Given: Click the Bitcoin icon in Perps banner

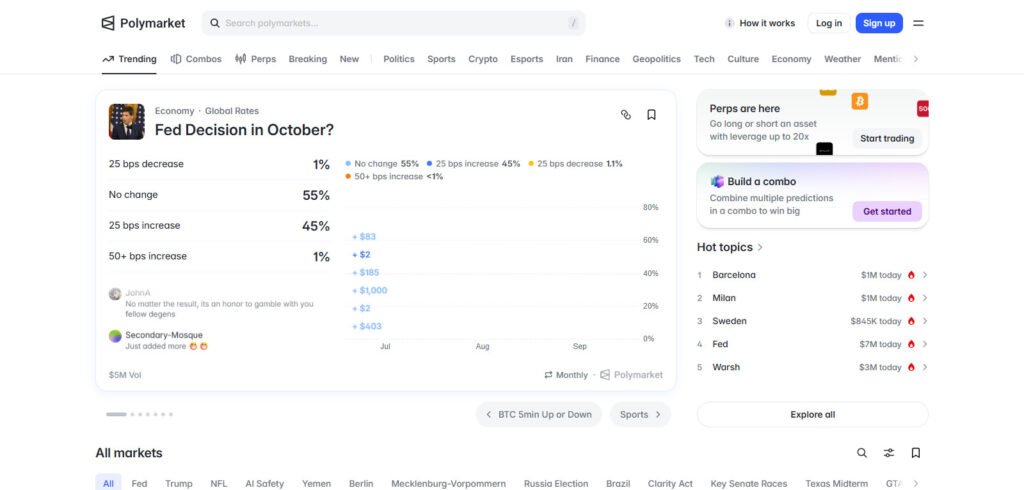Looking at the screenshot, I should coord(860,101).
